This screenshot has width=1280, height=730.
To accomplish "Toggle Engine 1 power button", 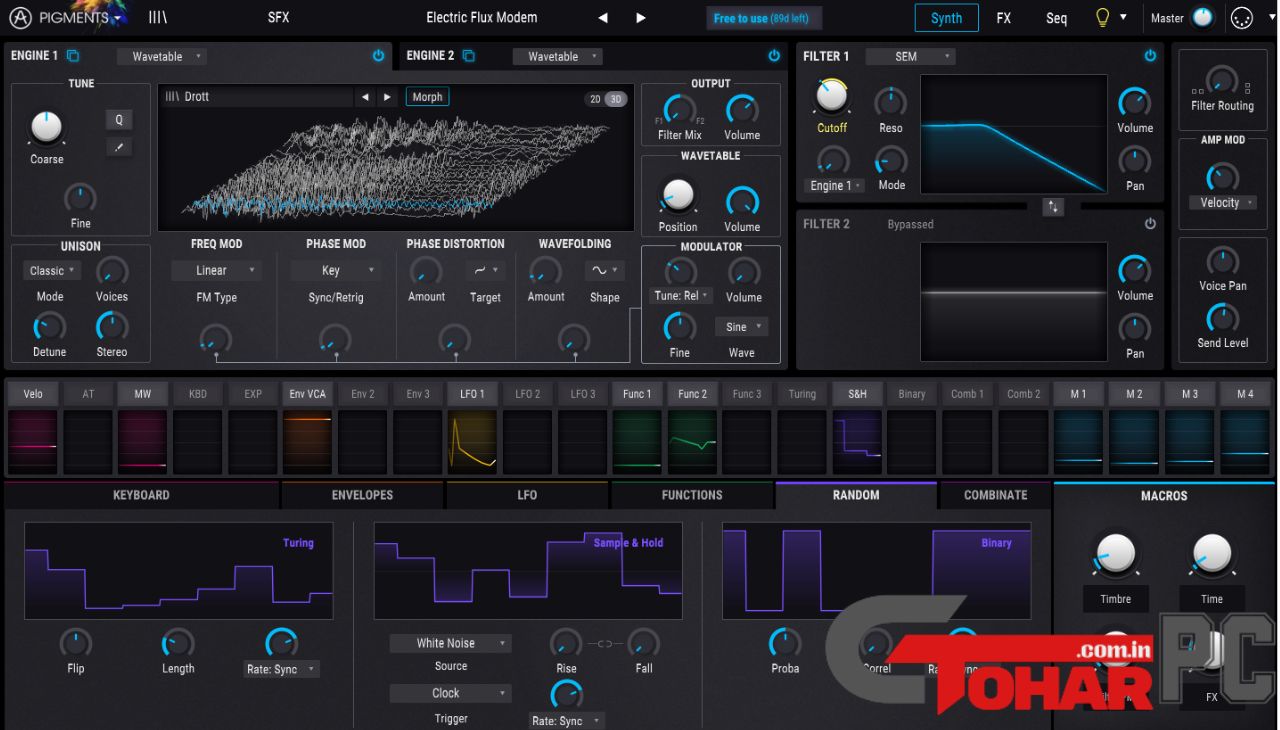I will coord(378,56).
